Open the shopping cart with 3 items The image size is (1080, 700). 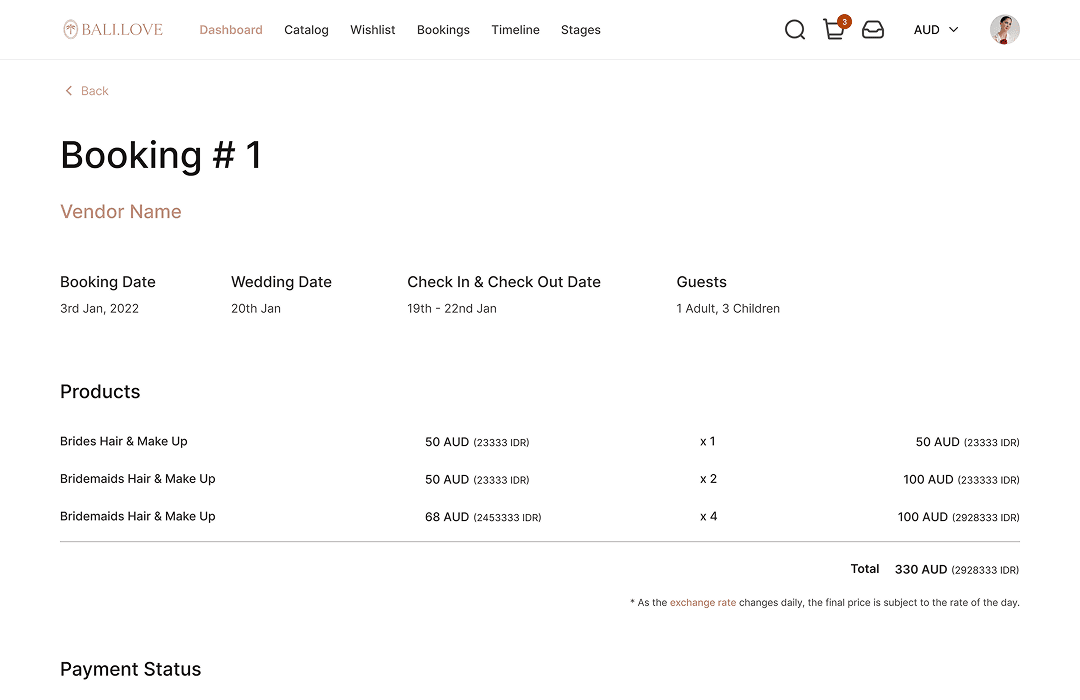tap(834, 31)
